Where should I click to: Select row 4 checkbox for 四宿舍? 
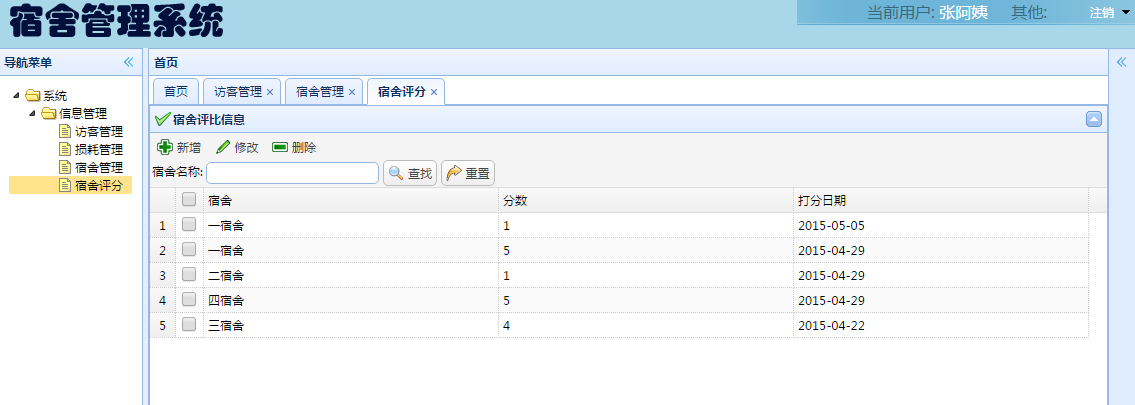pyautogui.click(x=189, y=299)
